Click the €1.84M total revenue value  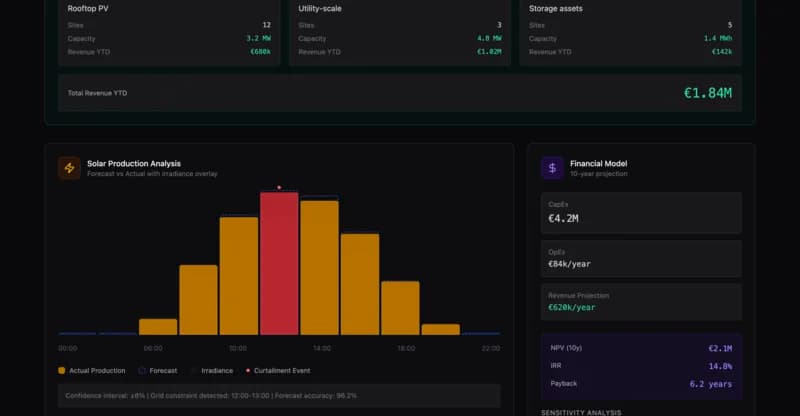pos(707,93)
